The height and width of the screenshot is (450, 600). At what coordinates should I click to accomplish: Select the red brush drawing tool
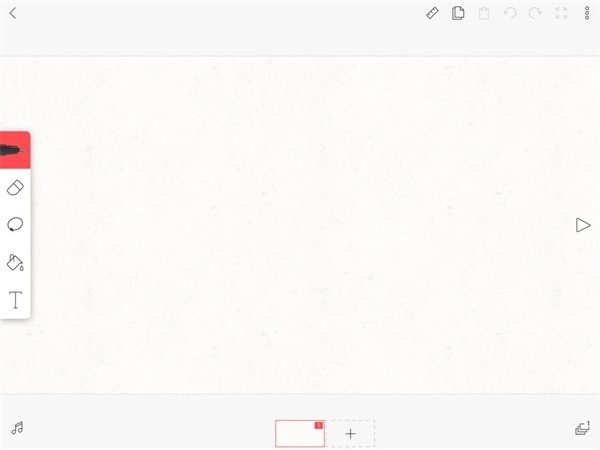(15, 150)
